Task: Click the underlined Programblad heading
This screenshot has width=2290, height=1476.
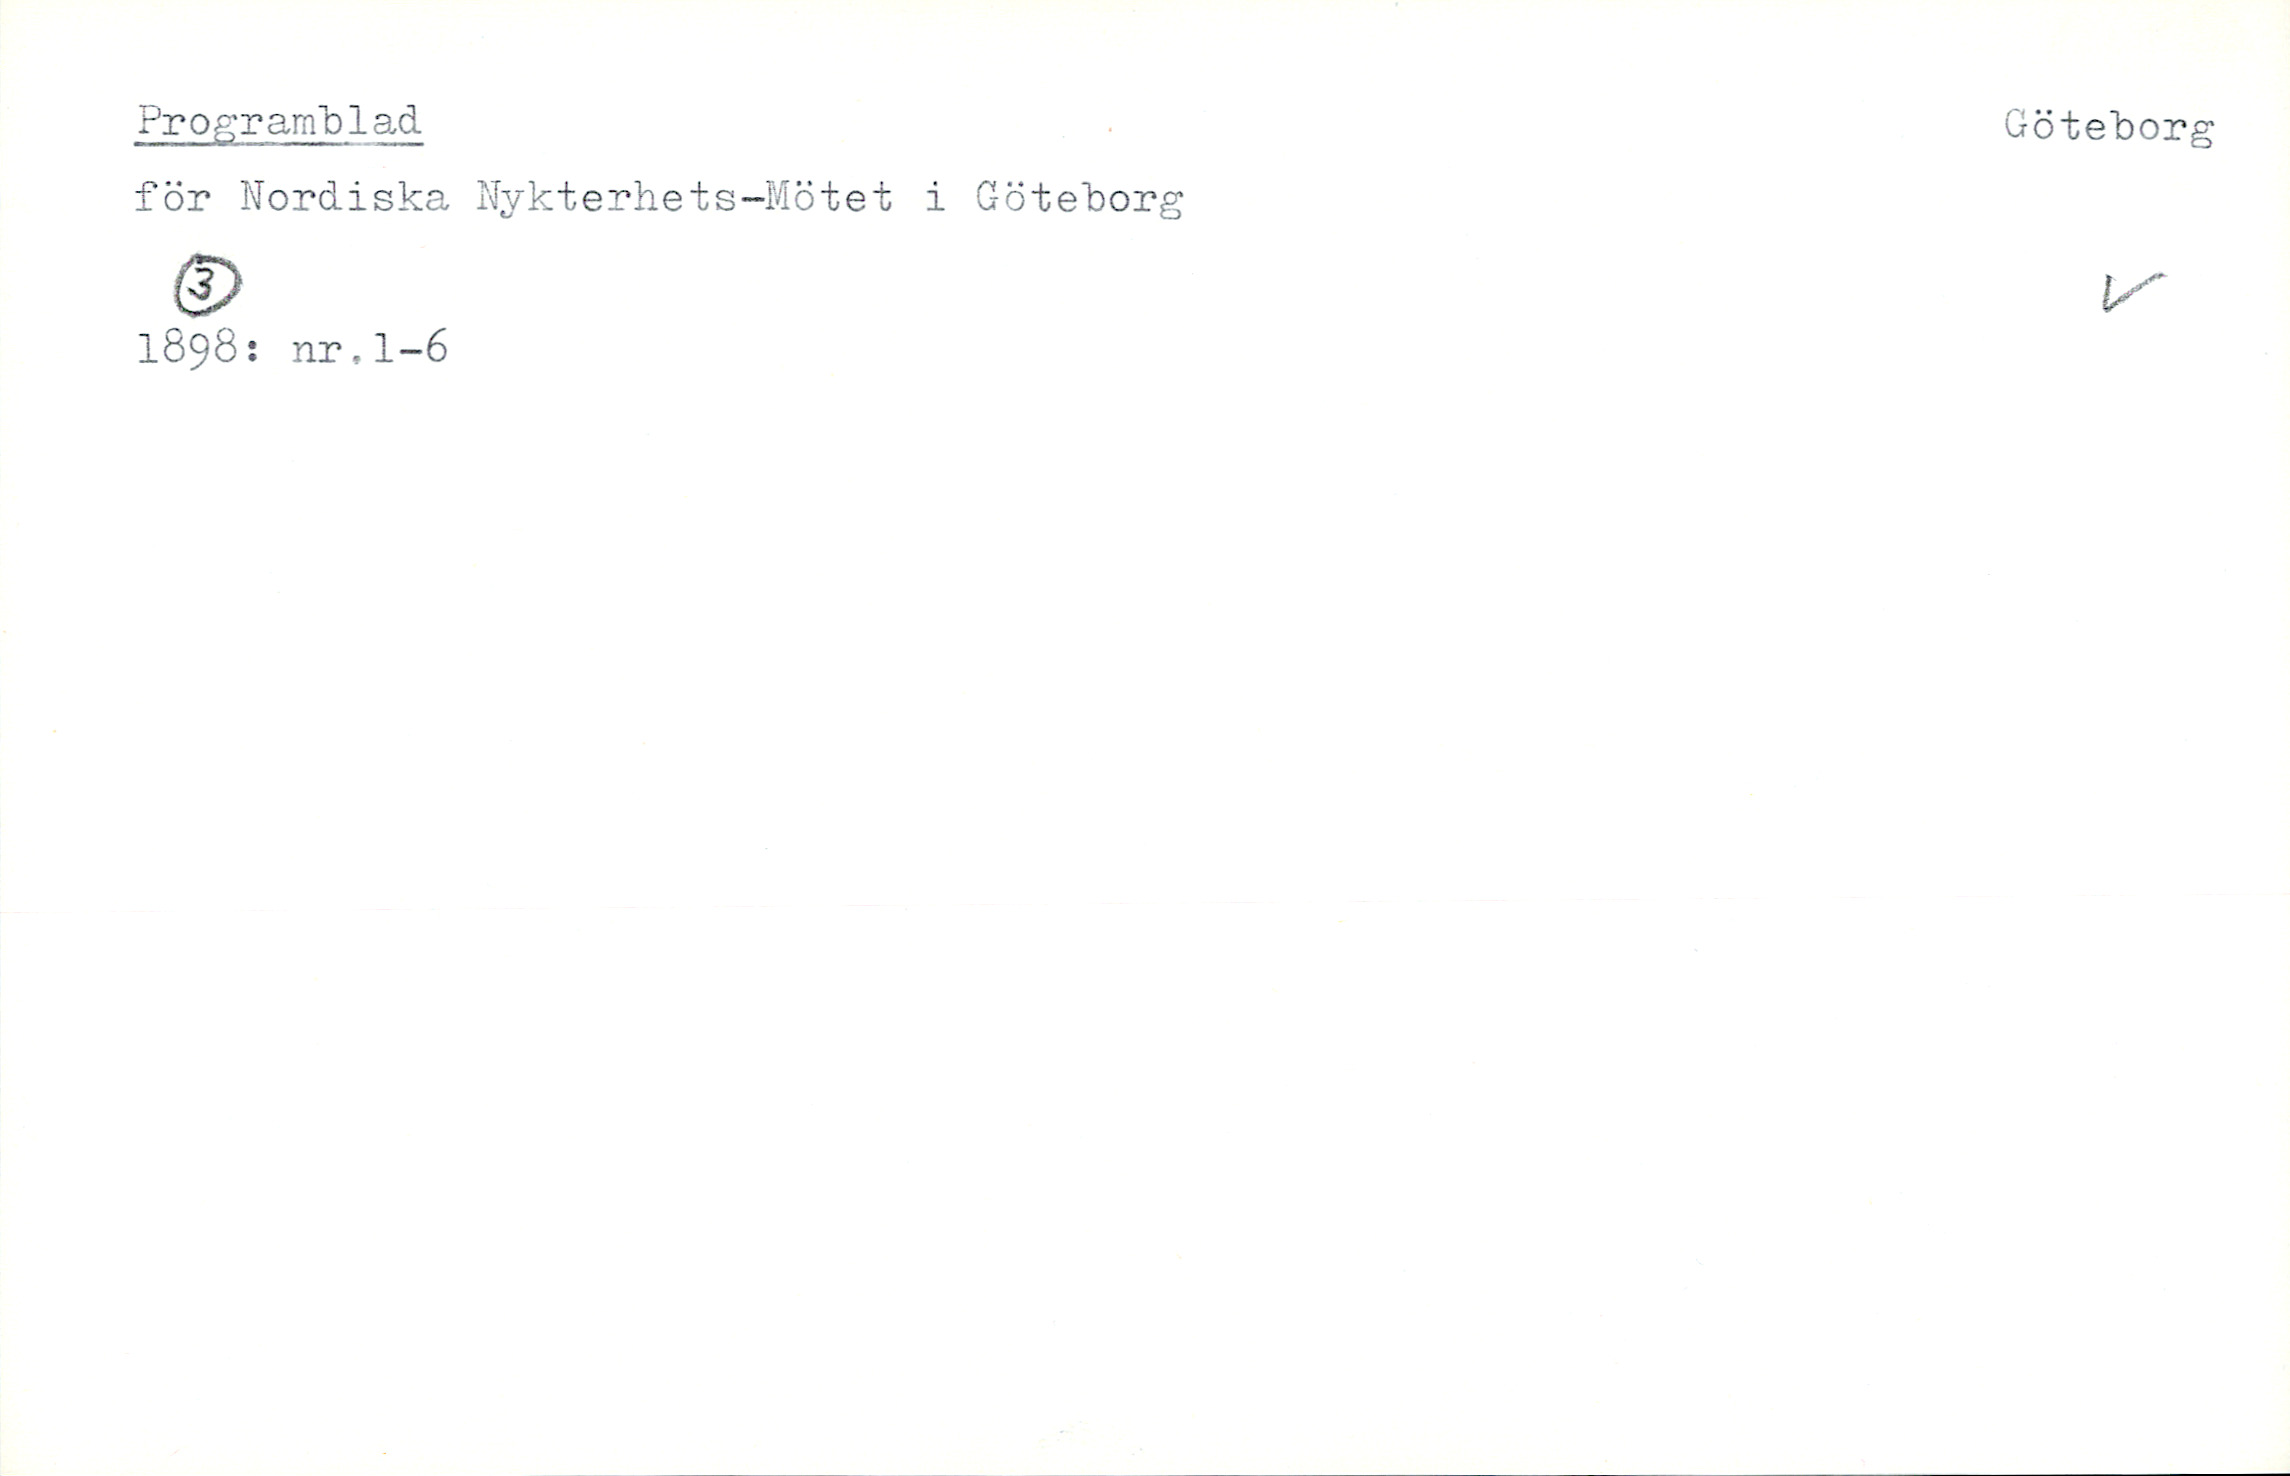Action: coord(279,123)
